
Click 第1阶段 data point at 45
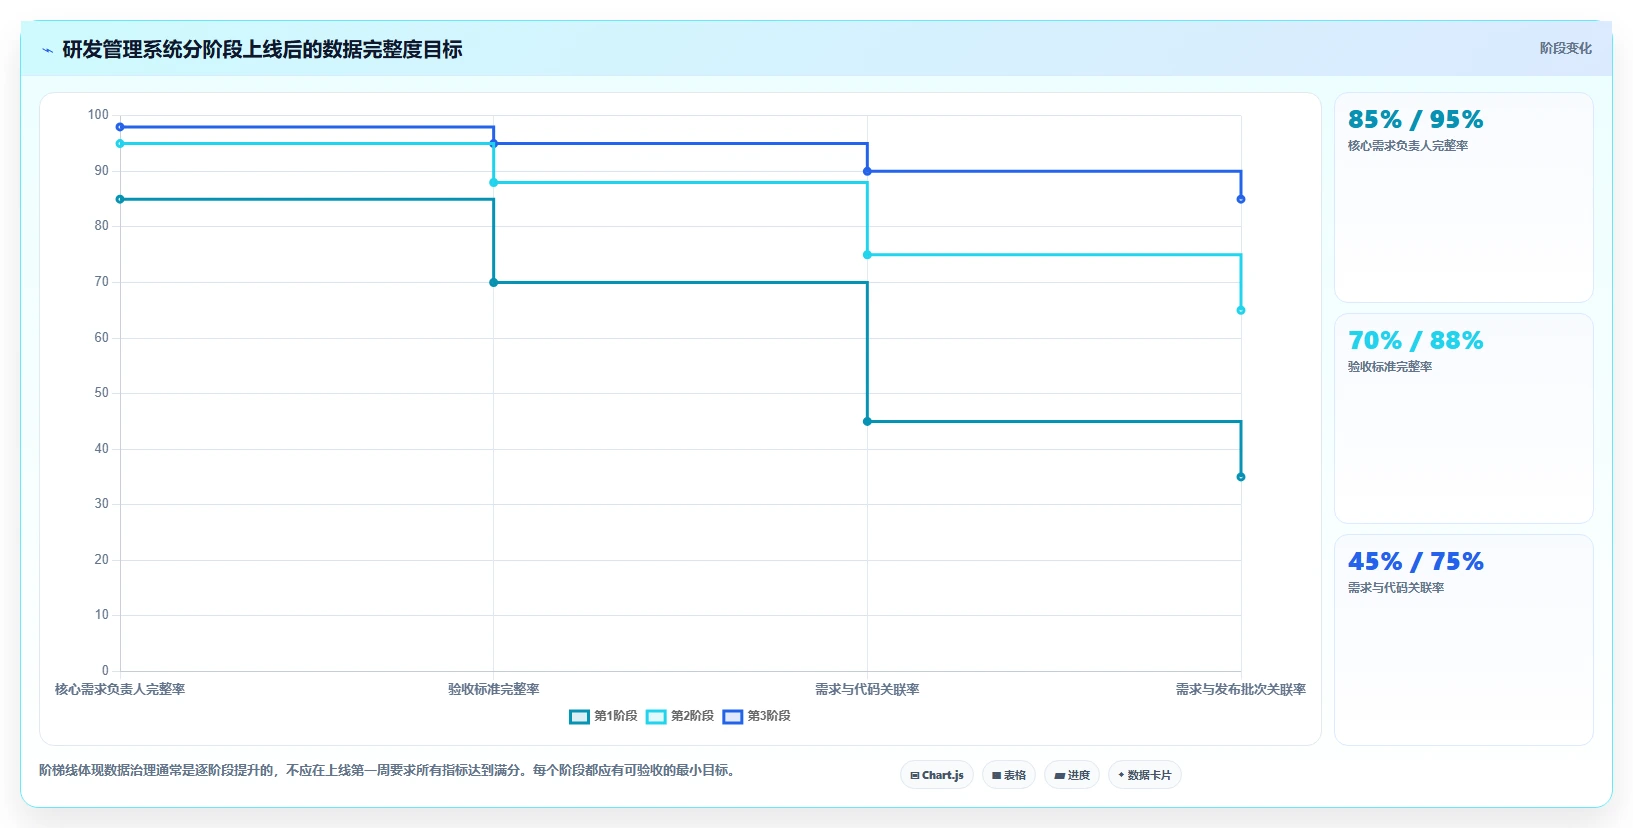point(867,422)
